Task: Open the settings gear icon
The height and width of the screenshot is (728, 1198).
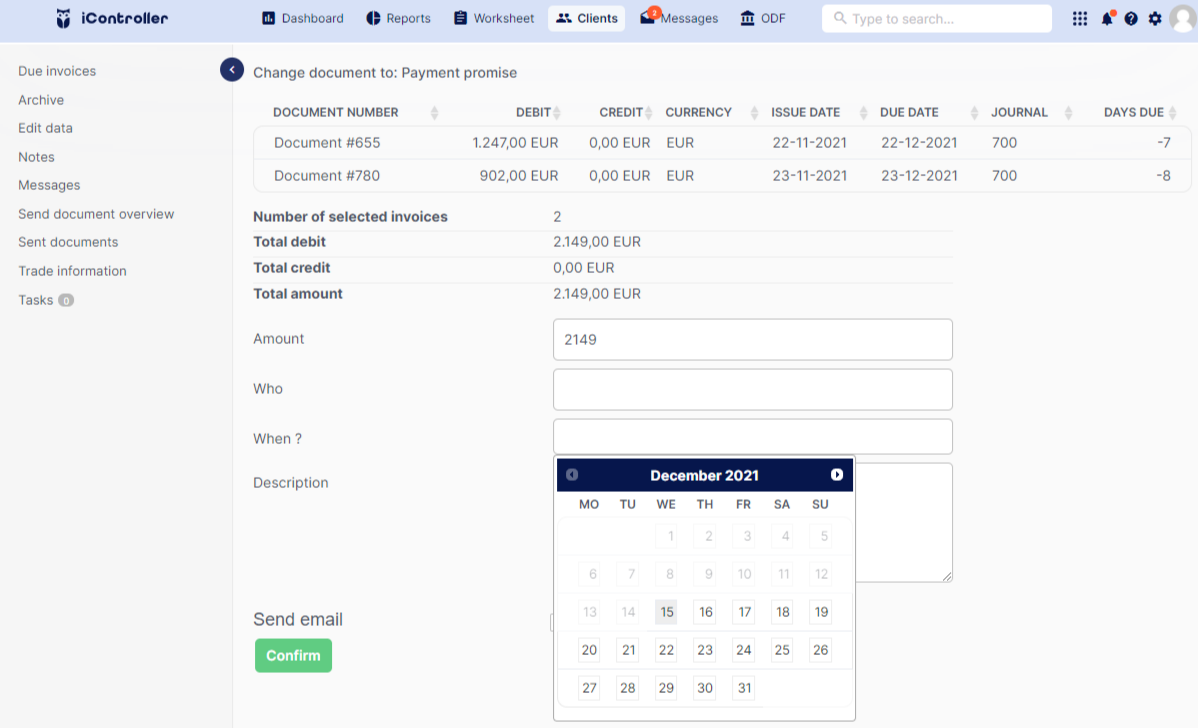Action: [x=1155, y=18]
